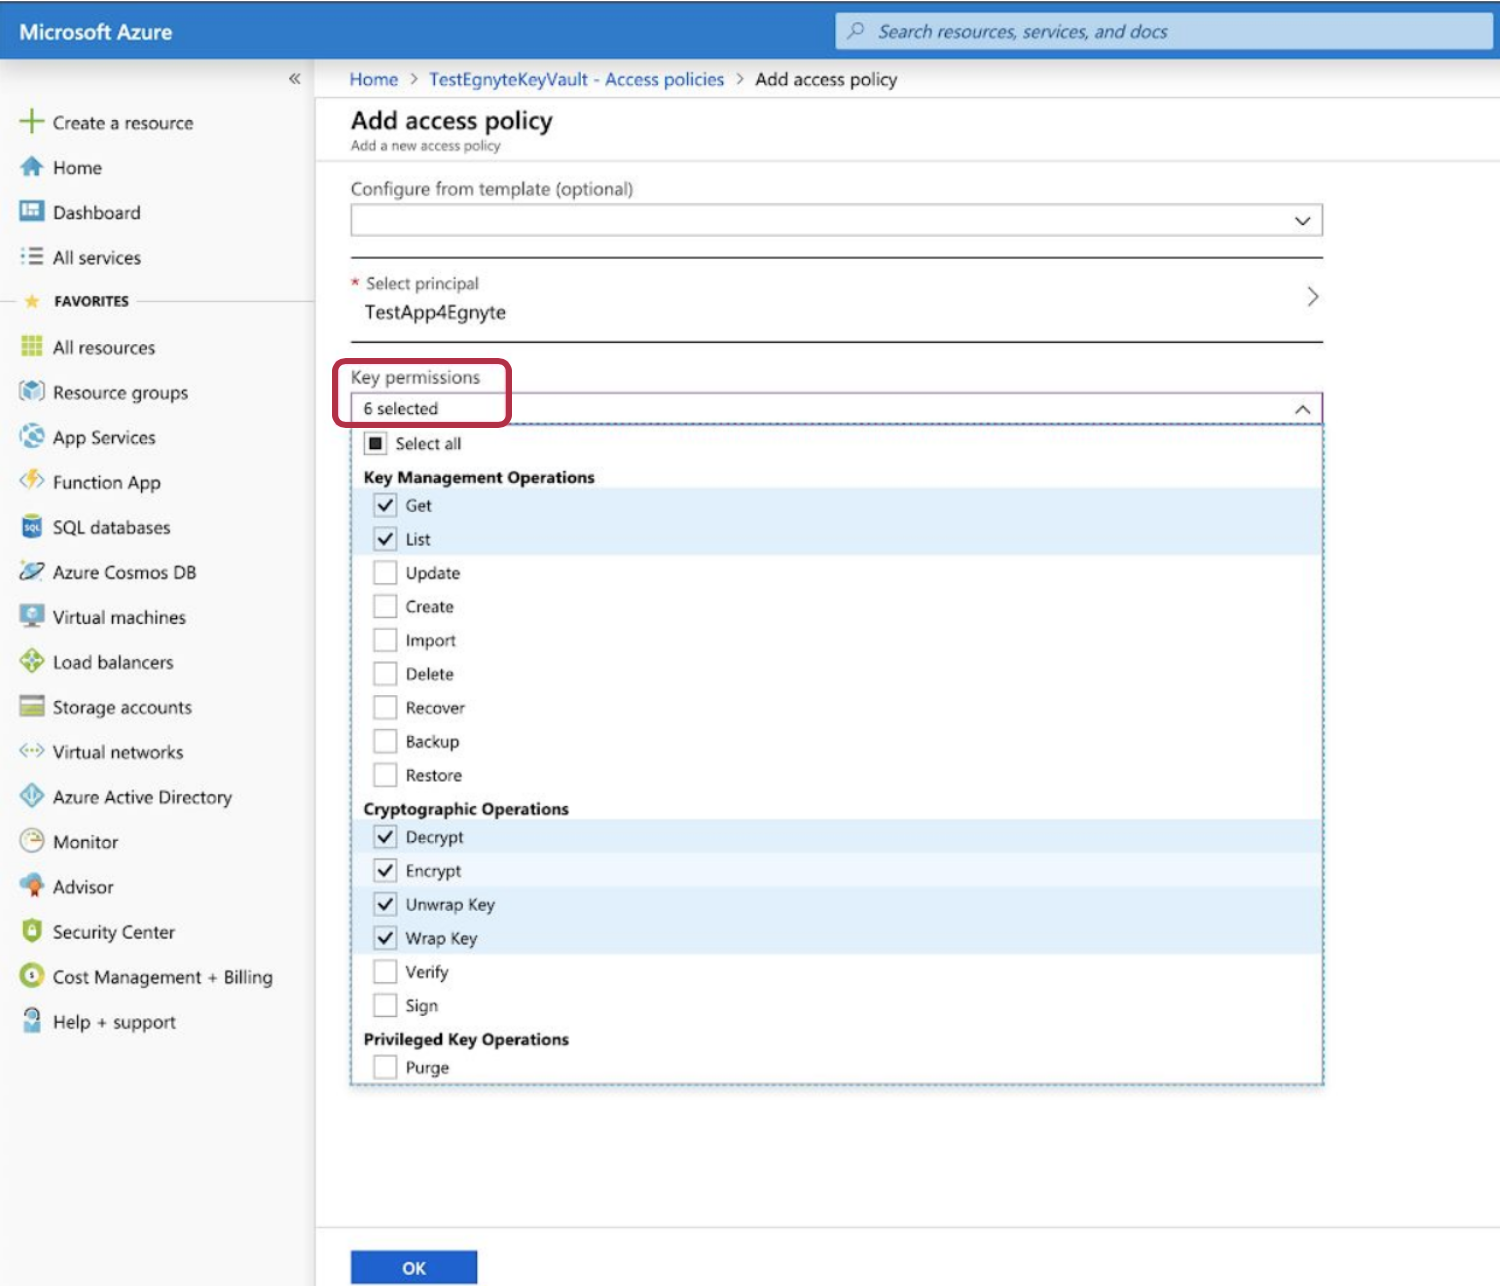The height and width of the screenshot is (1286, 1500).
Task: Click Create a resource link
Action: (x=123, y=123)
